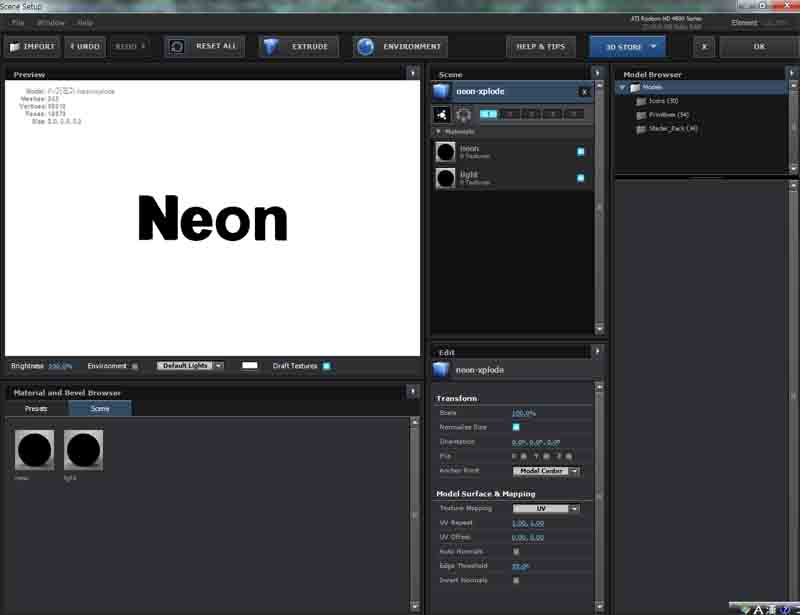This screenshot has width=800, height=615.
Task: Switch to the Scene tab in Material Browser
Action: coord(100,408)
